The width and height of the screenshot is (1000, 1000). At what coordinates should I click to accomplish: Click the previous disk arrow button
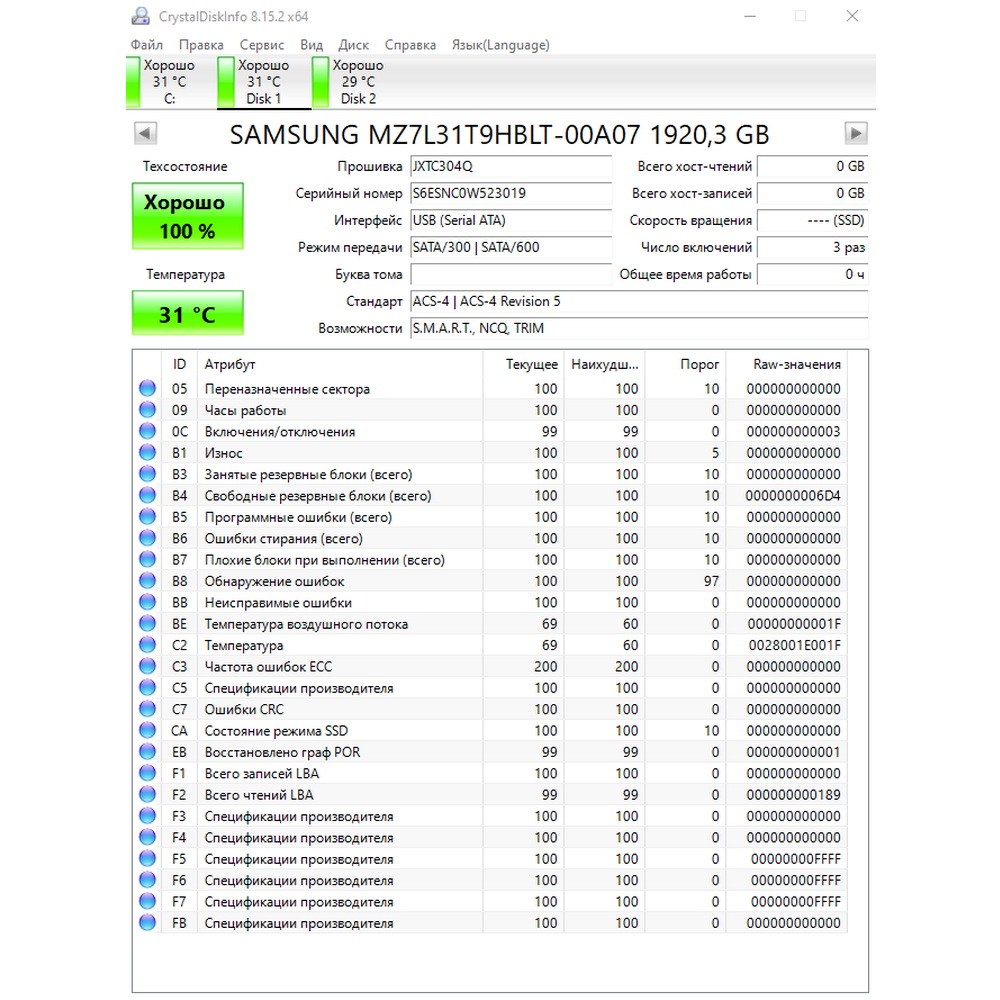145,133
